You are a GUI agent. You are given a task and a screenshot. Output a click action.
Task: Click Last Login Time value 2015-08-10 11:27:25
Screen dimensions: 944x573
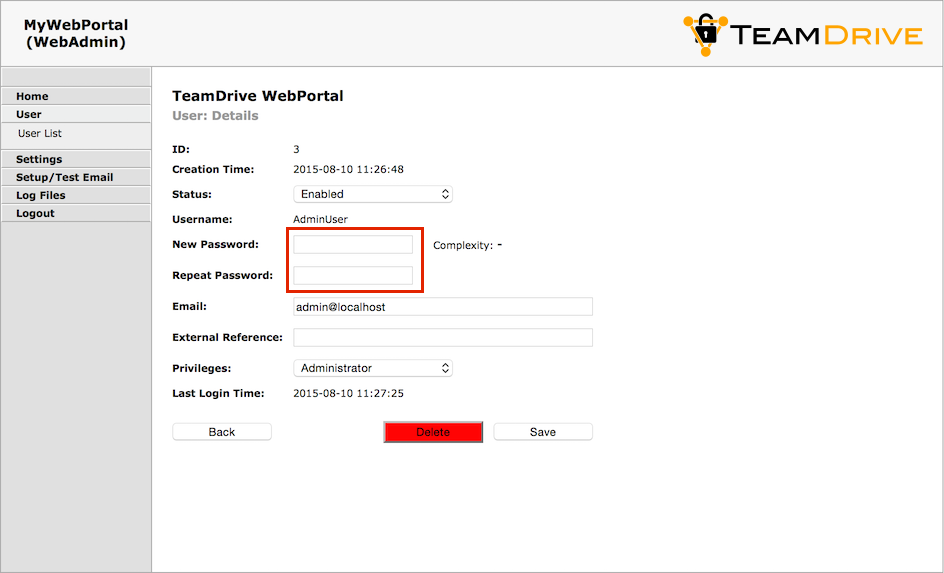[348, 394]
